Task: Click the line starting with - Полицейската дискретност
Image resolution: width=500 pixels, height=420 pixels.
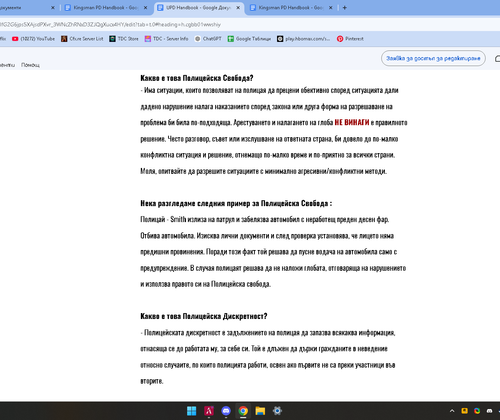Action: tap(268, 332)
